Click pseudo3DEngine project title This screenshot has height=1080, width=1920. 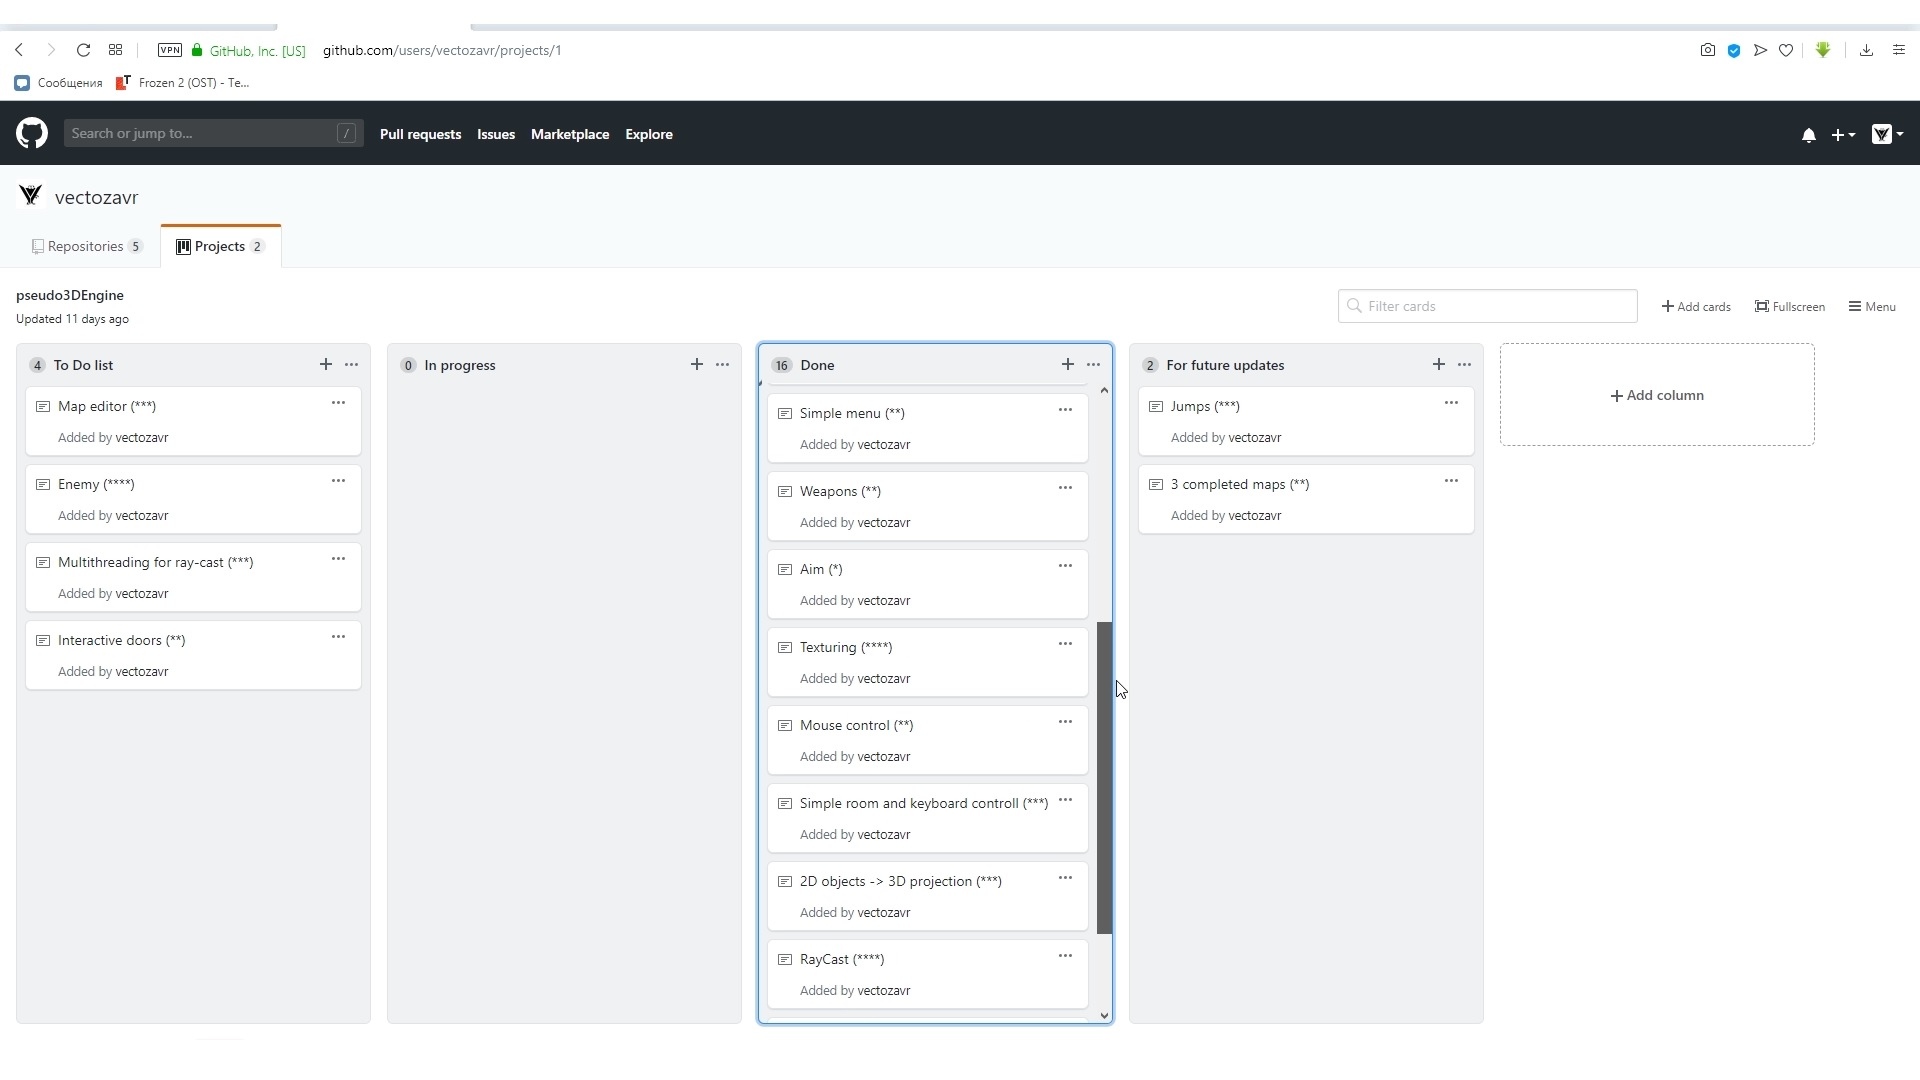click(70, 295)
